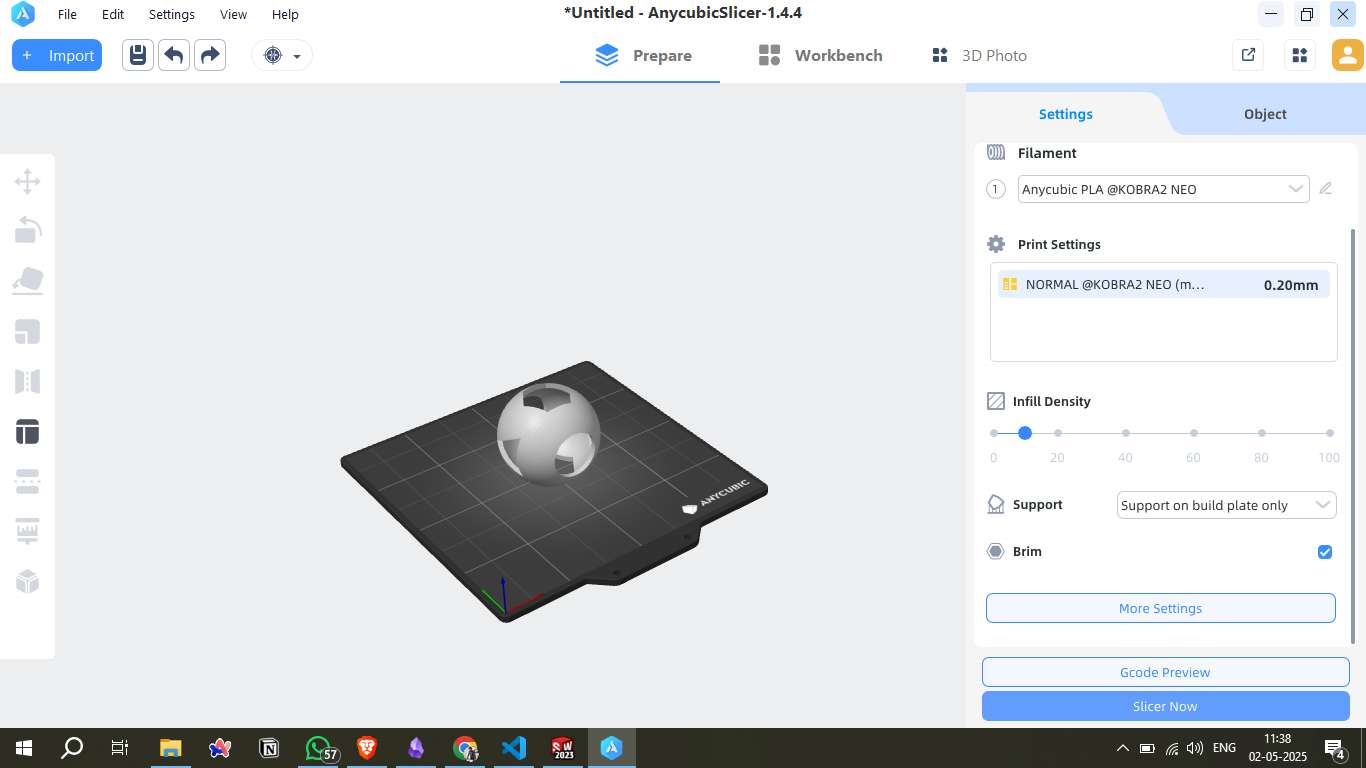Click the export/share icon top right
Screen dimensions: 1366x768
1248,55
